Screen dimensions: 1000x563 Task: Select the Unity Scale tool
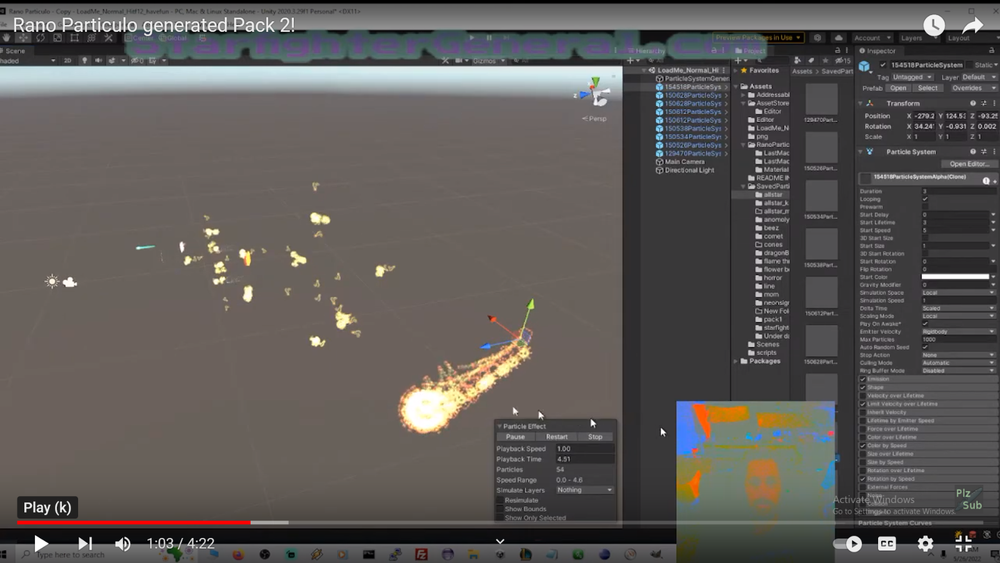click(x=57, y=38)
